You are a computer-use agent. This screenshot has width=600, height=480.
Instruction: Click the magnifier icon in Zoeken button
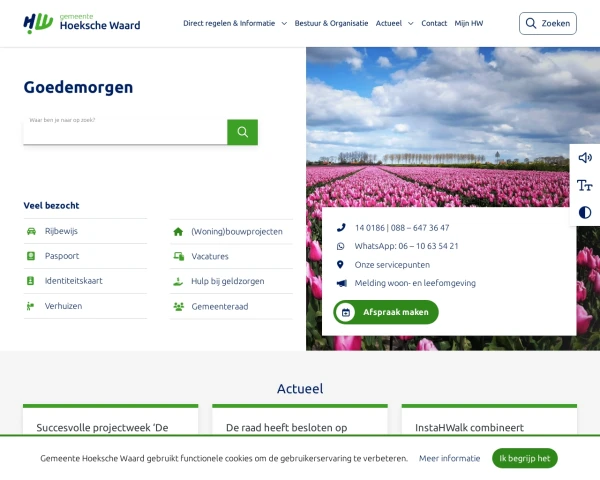531,23
